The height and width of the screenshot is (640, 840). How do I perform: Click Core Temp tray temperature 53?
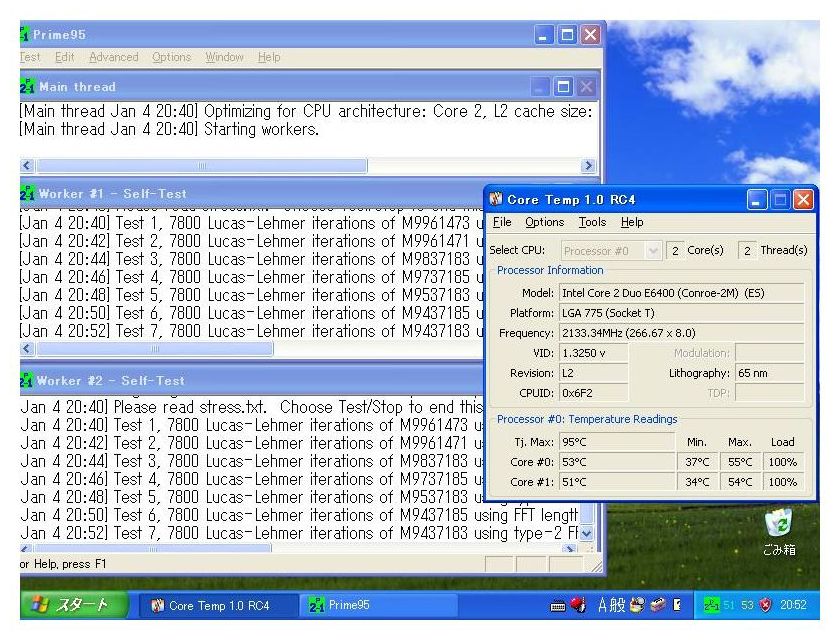747,605
